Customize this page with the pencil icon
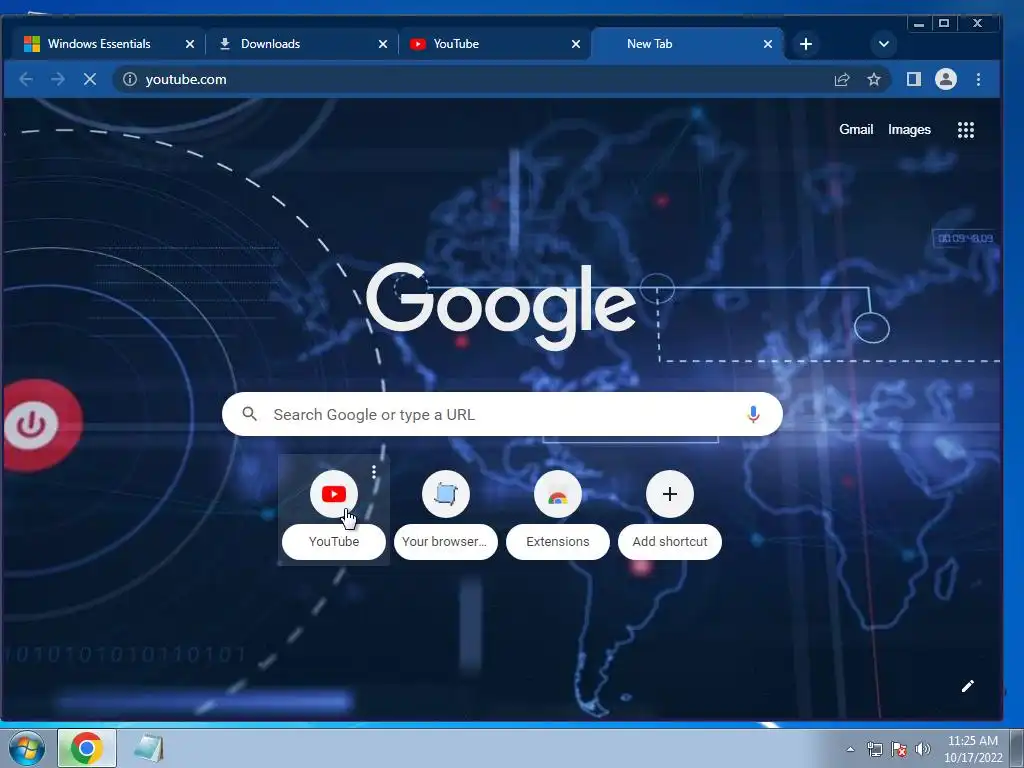 (968, 686)
